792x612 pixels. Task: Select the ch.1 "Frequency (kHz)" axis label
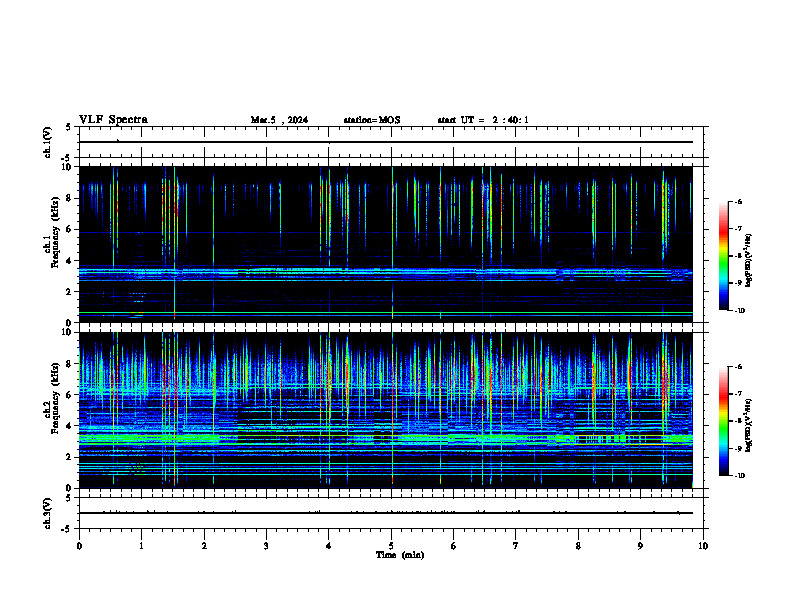tap(55, 232)
